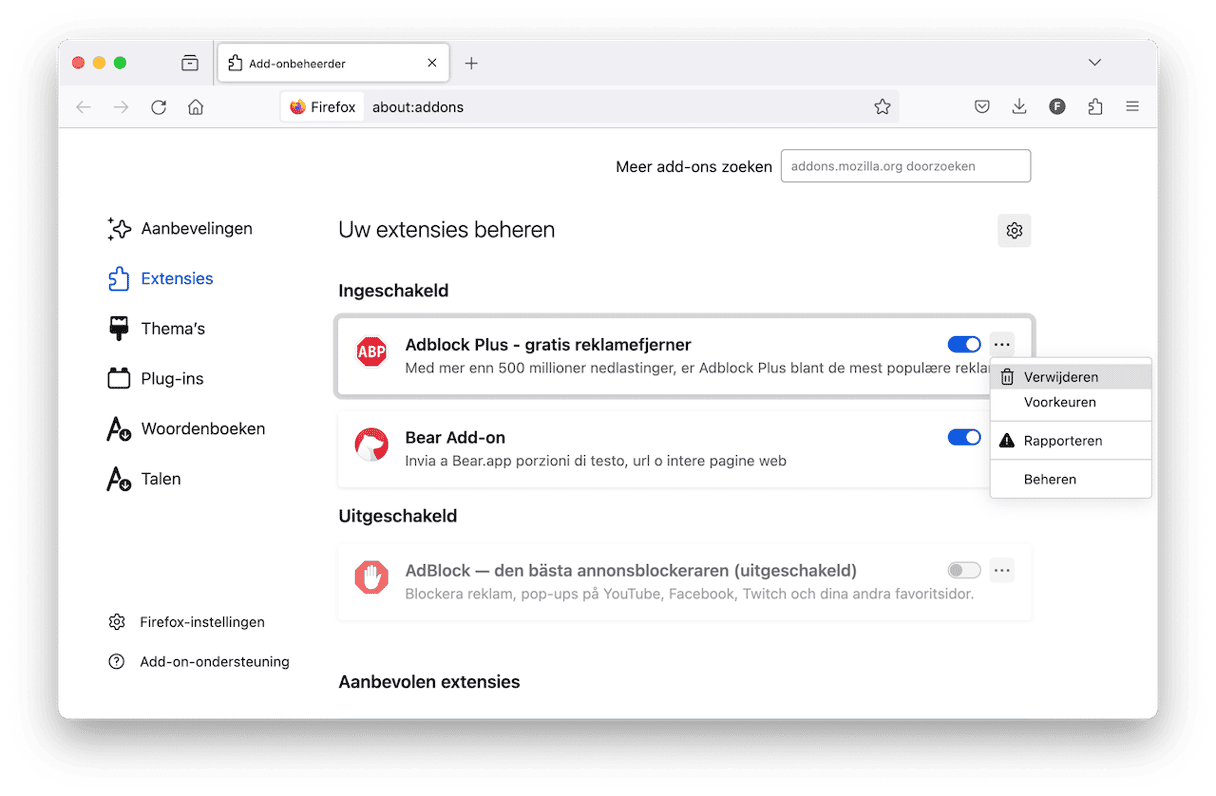
Task: Click the Adblock Plus description text
Action: (x=697, y=368)
